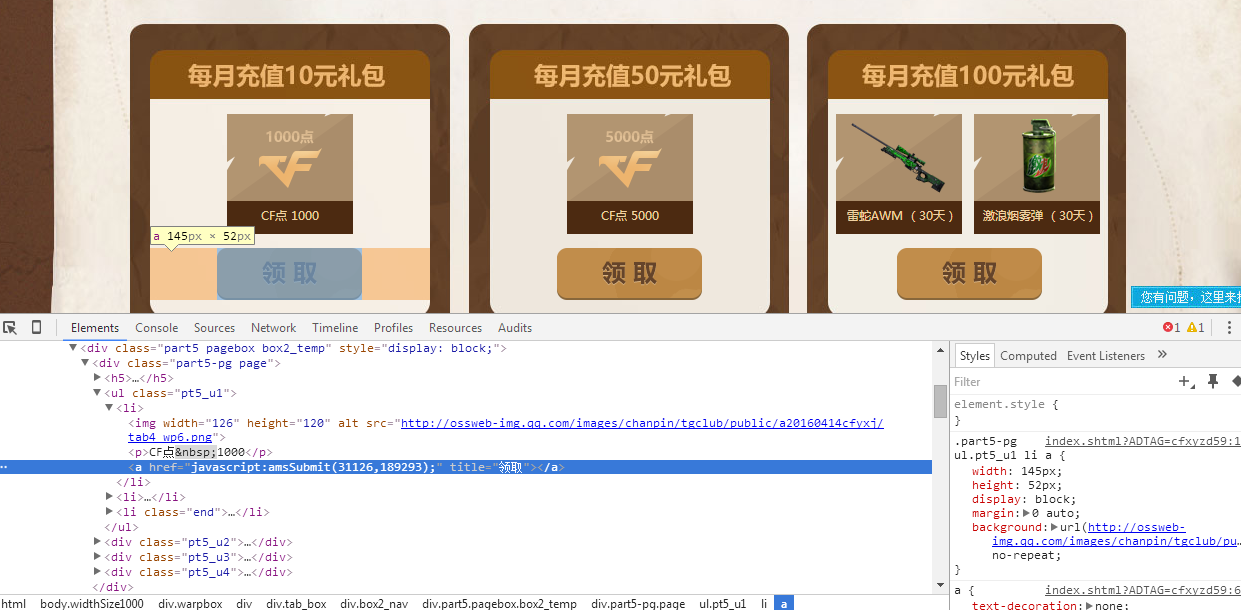Open the Audits tab
This screenshot has width=1241, height=610.
tap(515, 328)
